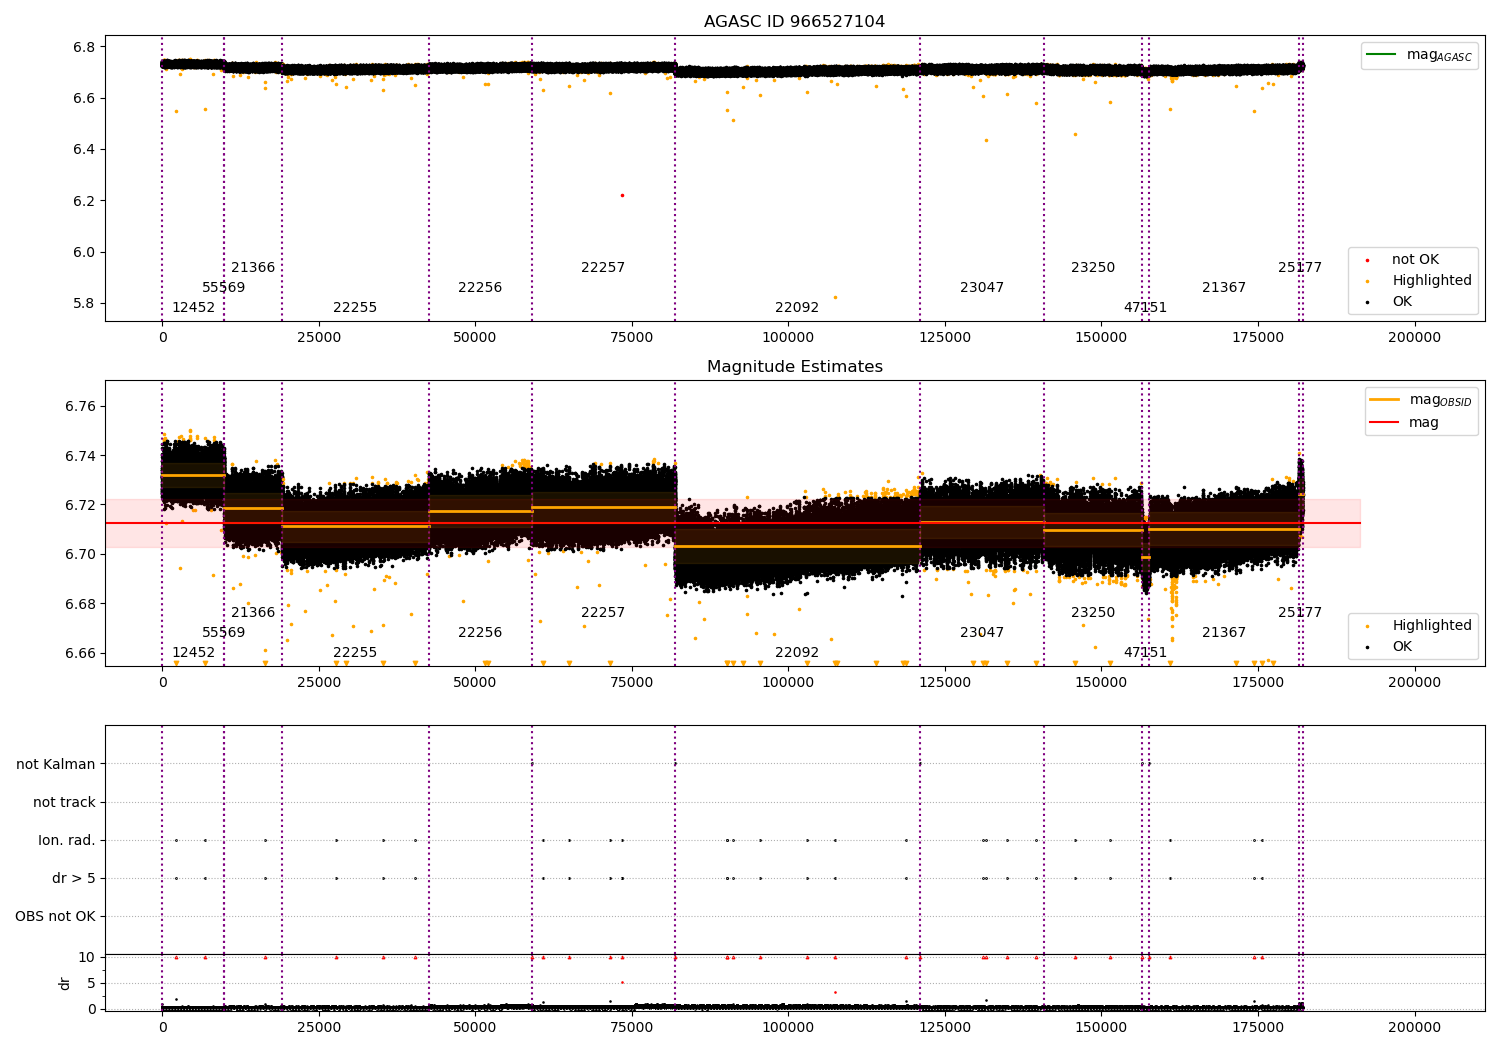Screen dimensions: 1500x1050
Task: Click obsid label 12452 in top plot
Action: tap(193, 308)
